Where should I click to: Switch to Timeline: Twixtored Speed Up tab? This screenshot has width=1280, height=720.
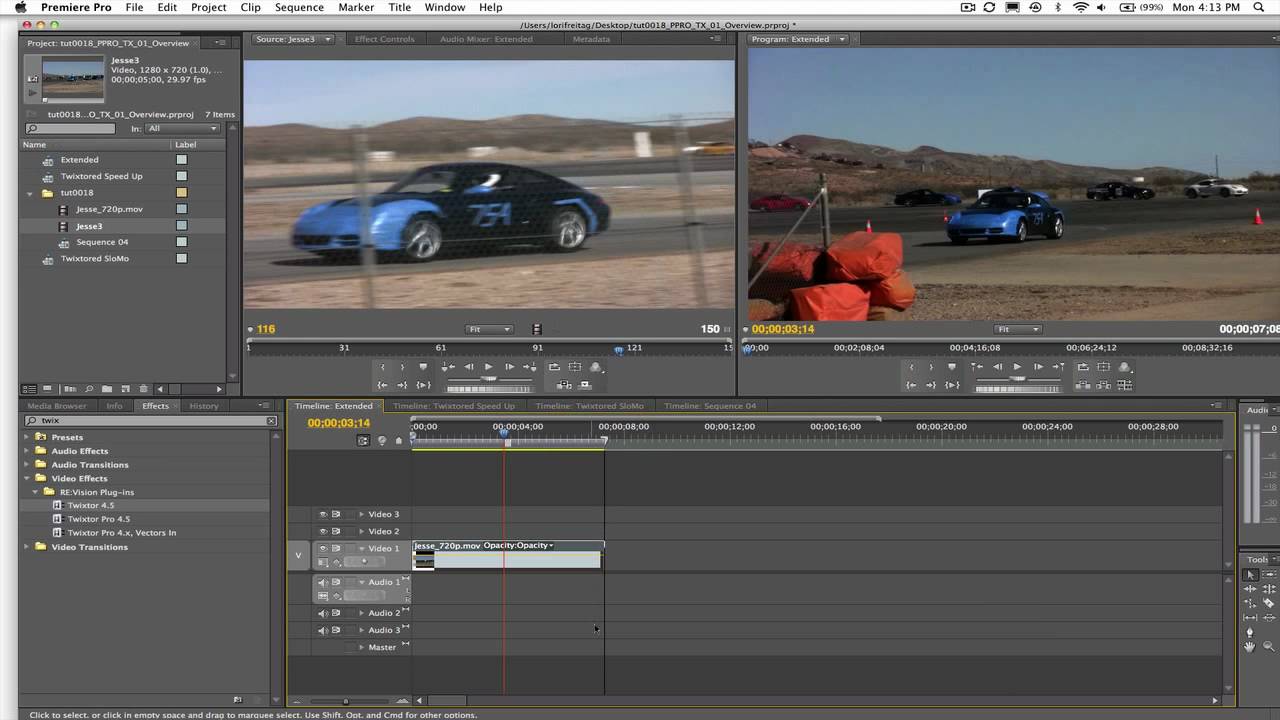pyautogui.click(x=454, y=406)
